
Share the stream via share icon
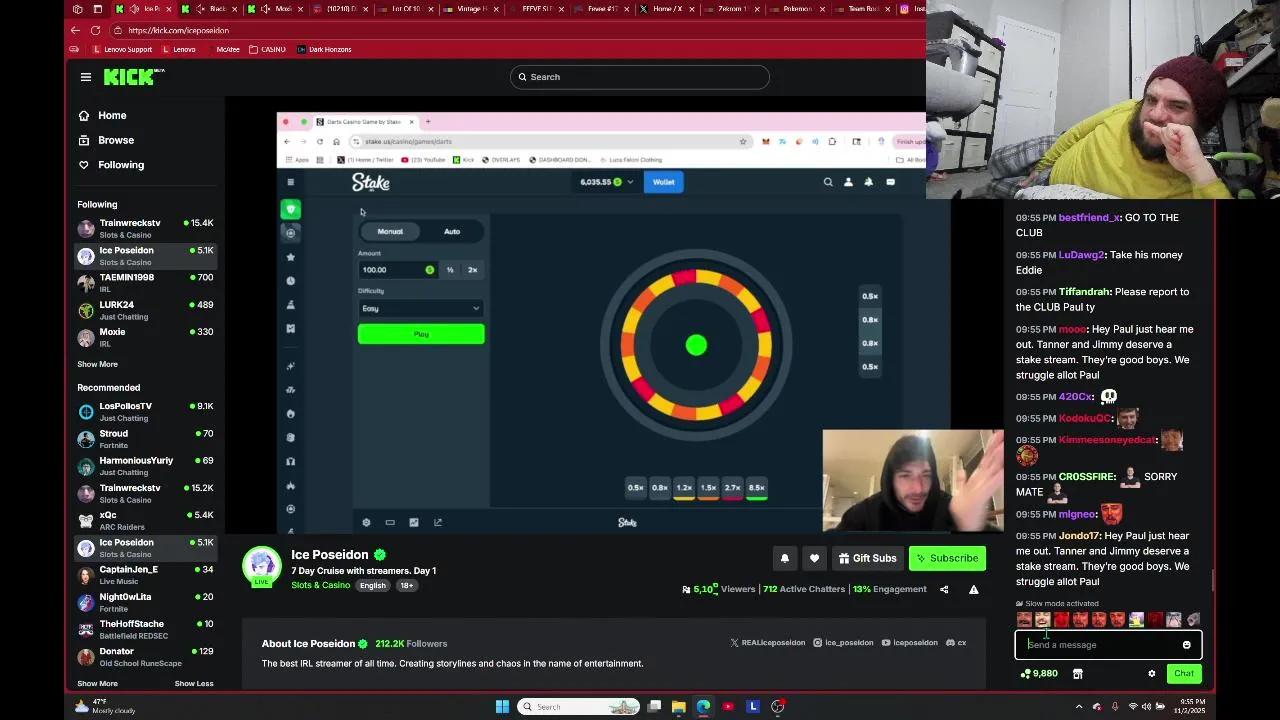(x=944, y=590)
